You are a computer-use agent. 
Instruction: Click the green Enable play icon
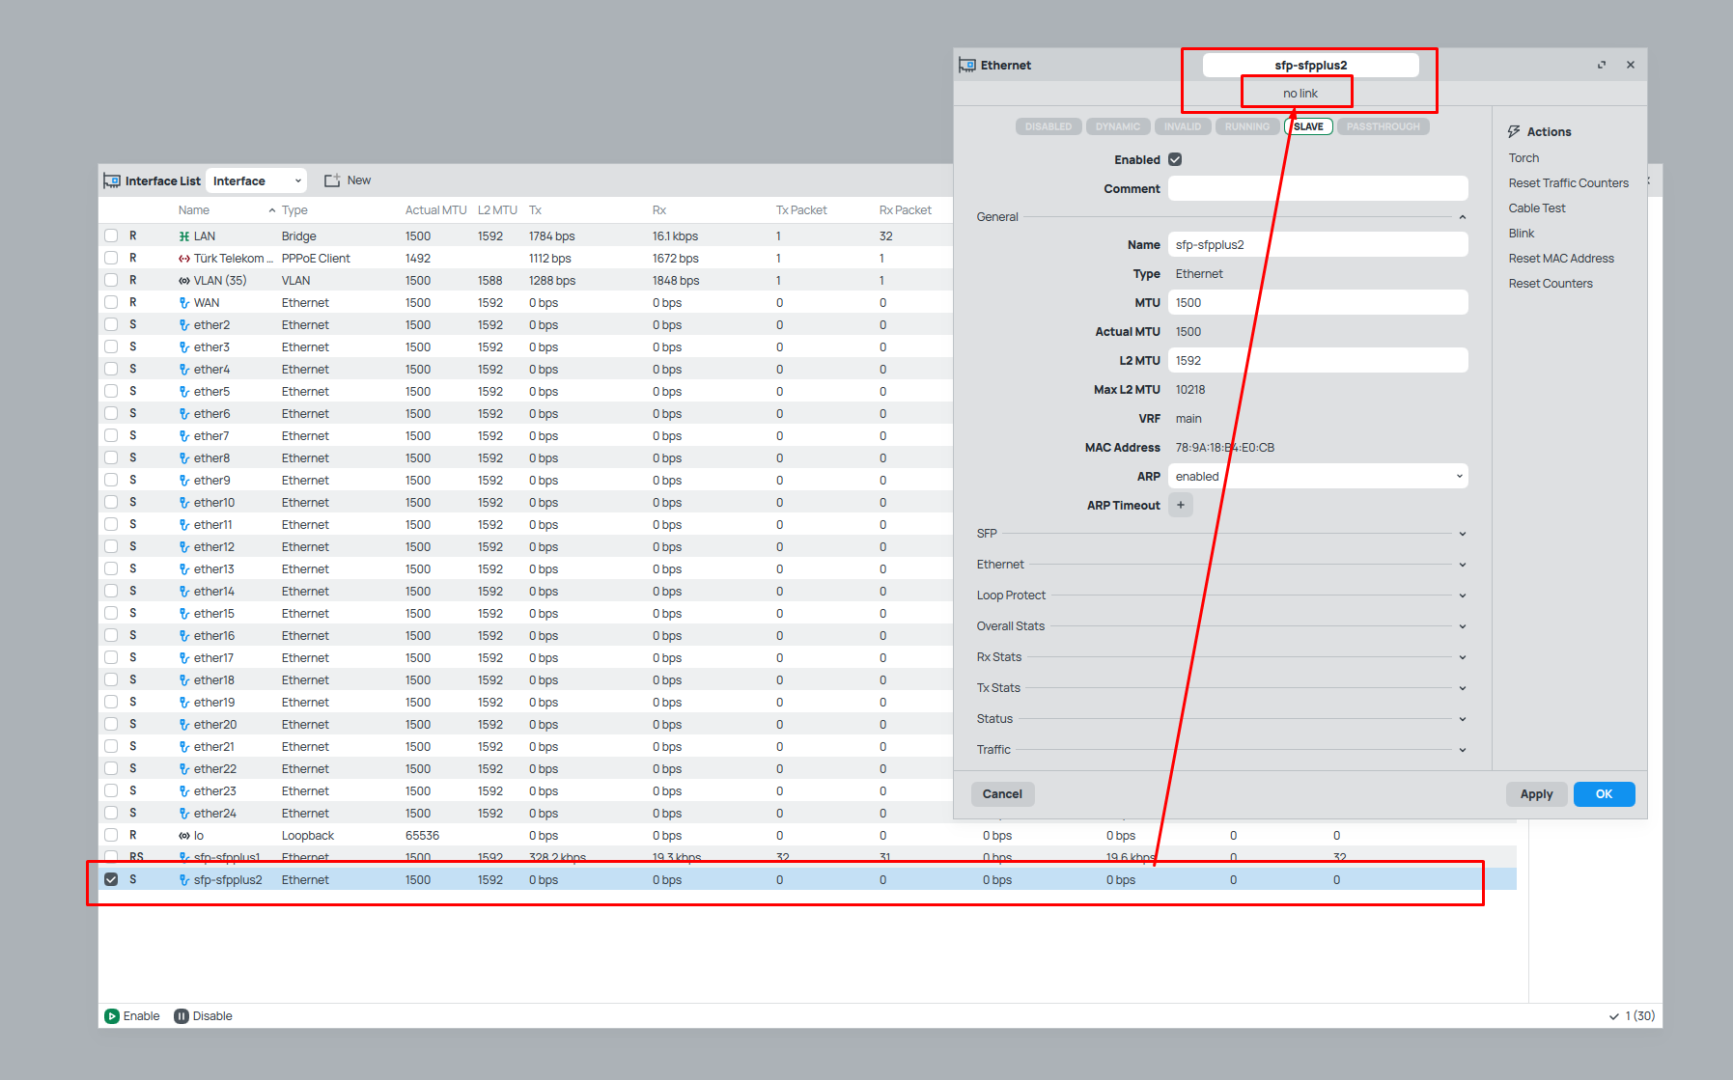(x=112, y=1016)
